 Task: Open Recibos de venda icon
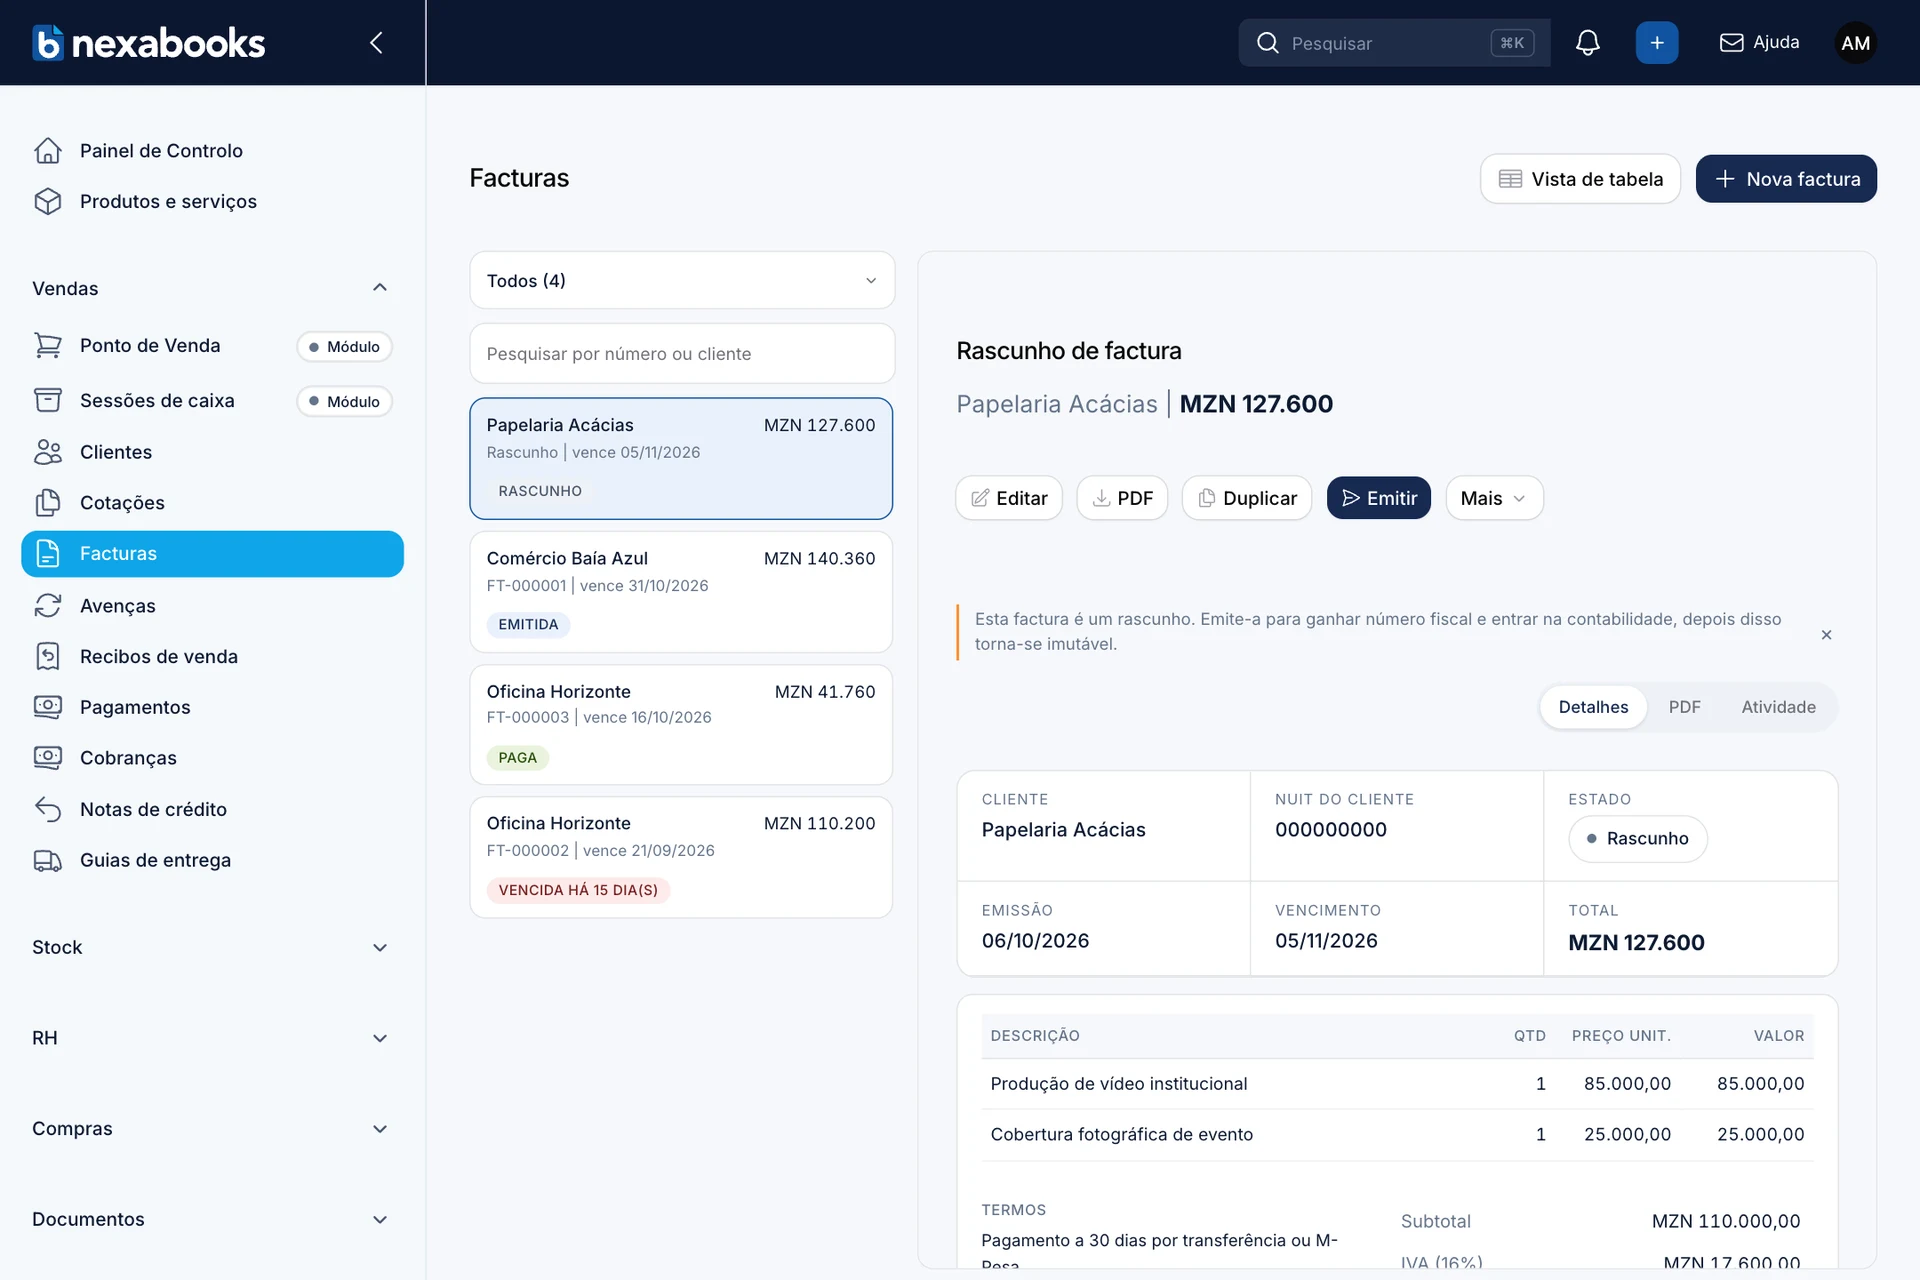48,656
